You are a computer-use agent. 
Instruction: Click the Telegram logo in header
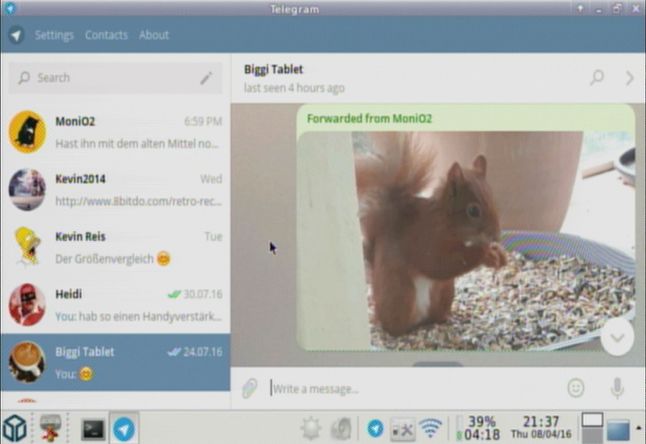[16, 35]
